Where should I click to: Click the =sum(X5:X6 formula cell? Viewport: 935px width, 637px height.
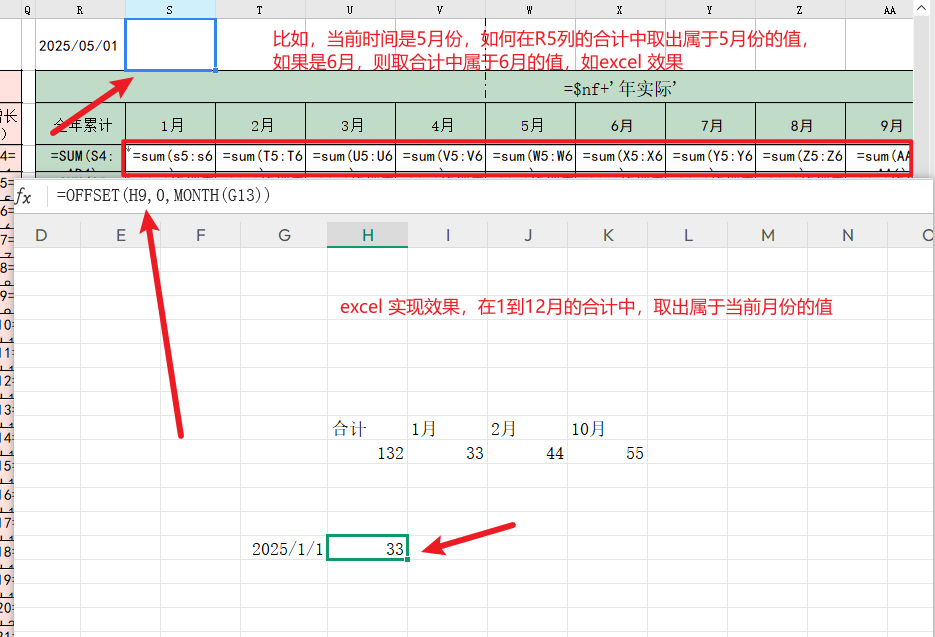point(621,156)
